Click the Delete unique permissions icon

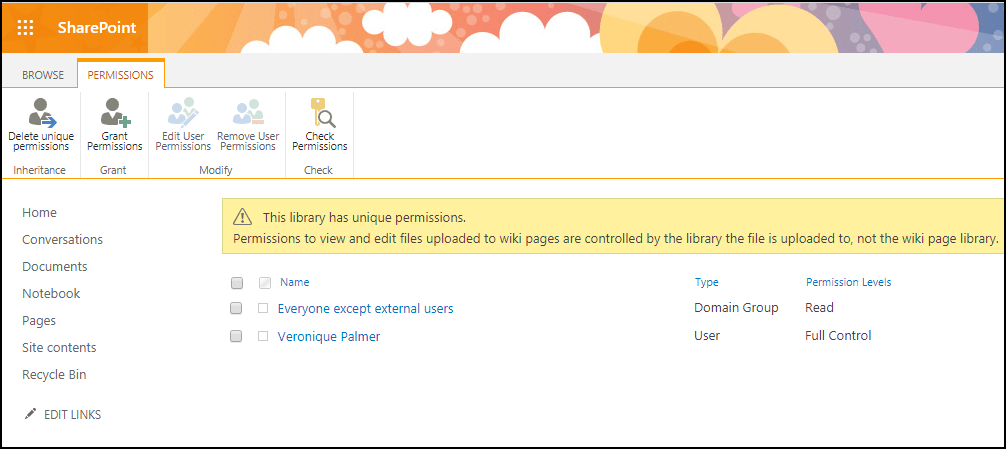point(40,111)
